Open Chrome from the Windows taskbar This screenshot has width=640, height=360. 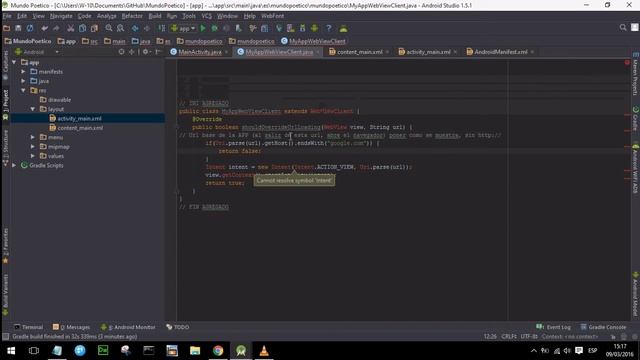click(x=218, y=351)
